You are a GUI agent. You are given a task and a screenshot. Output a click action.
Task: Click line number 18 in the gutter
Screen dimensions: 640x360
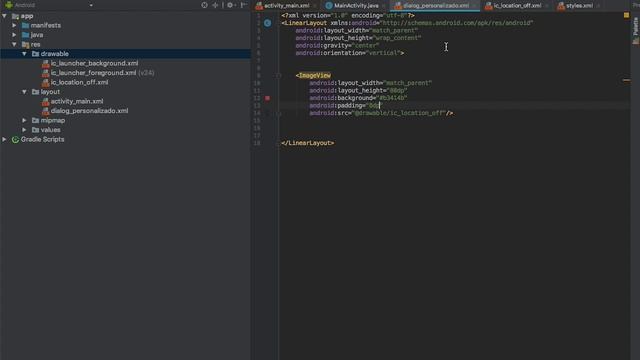[x=257, y=143]
